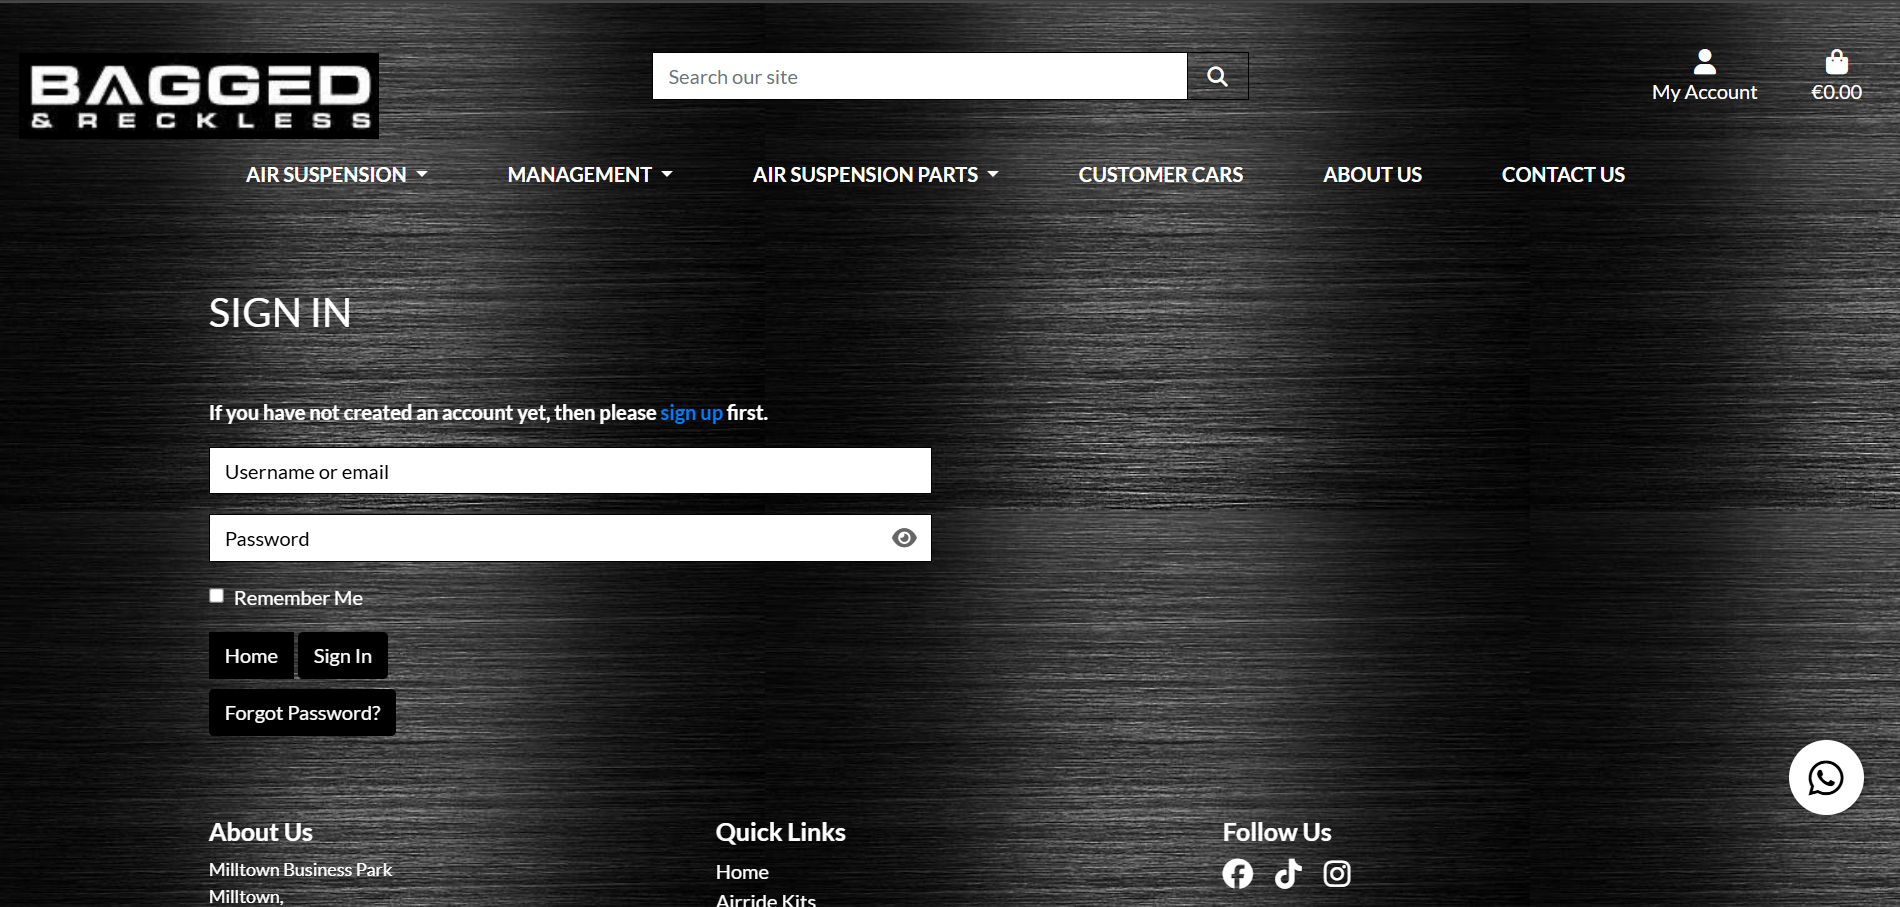The height and width of the screenshot is (907, 1900).
Task: Open the CONTACT US menu item
Action: pyautogui.click(x=1562, y=174)
